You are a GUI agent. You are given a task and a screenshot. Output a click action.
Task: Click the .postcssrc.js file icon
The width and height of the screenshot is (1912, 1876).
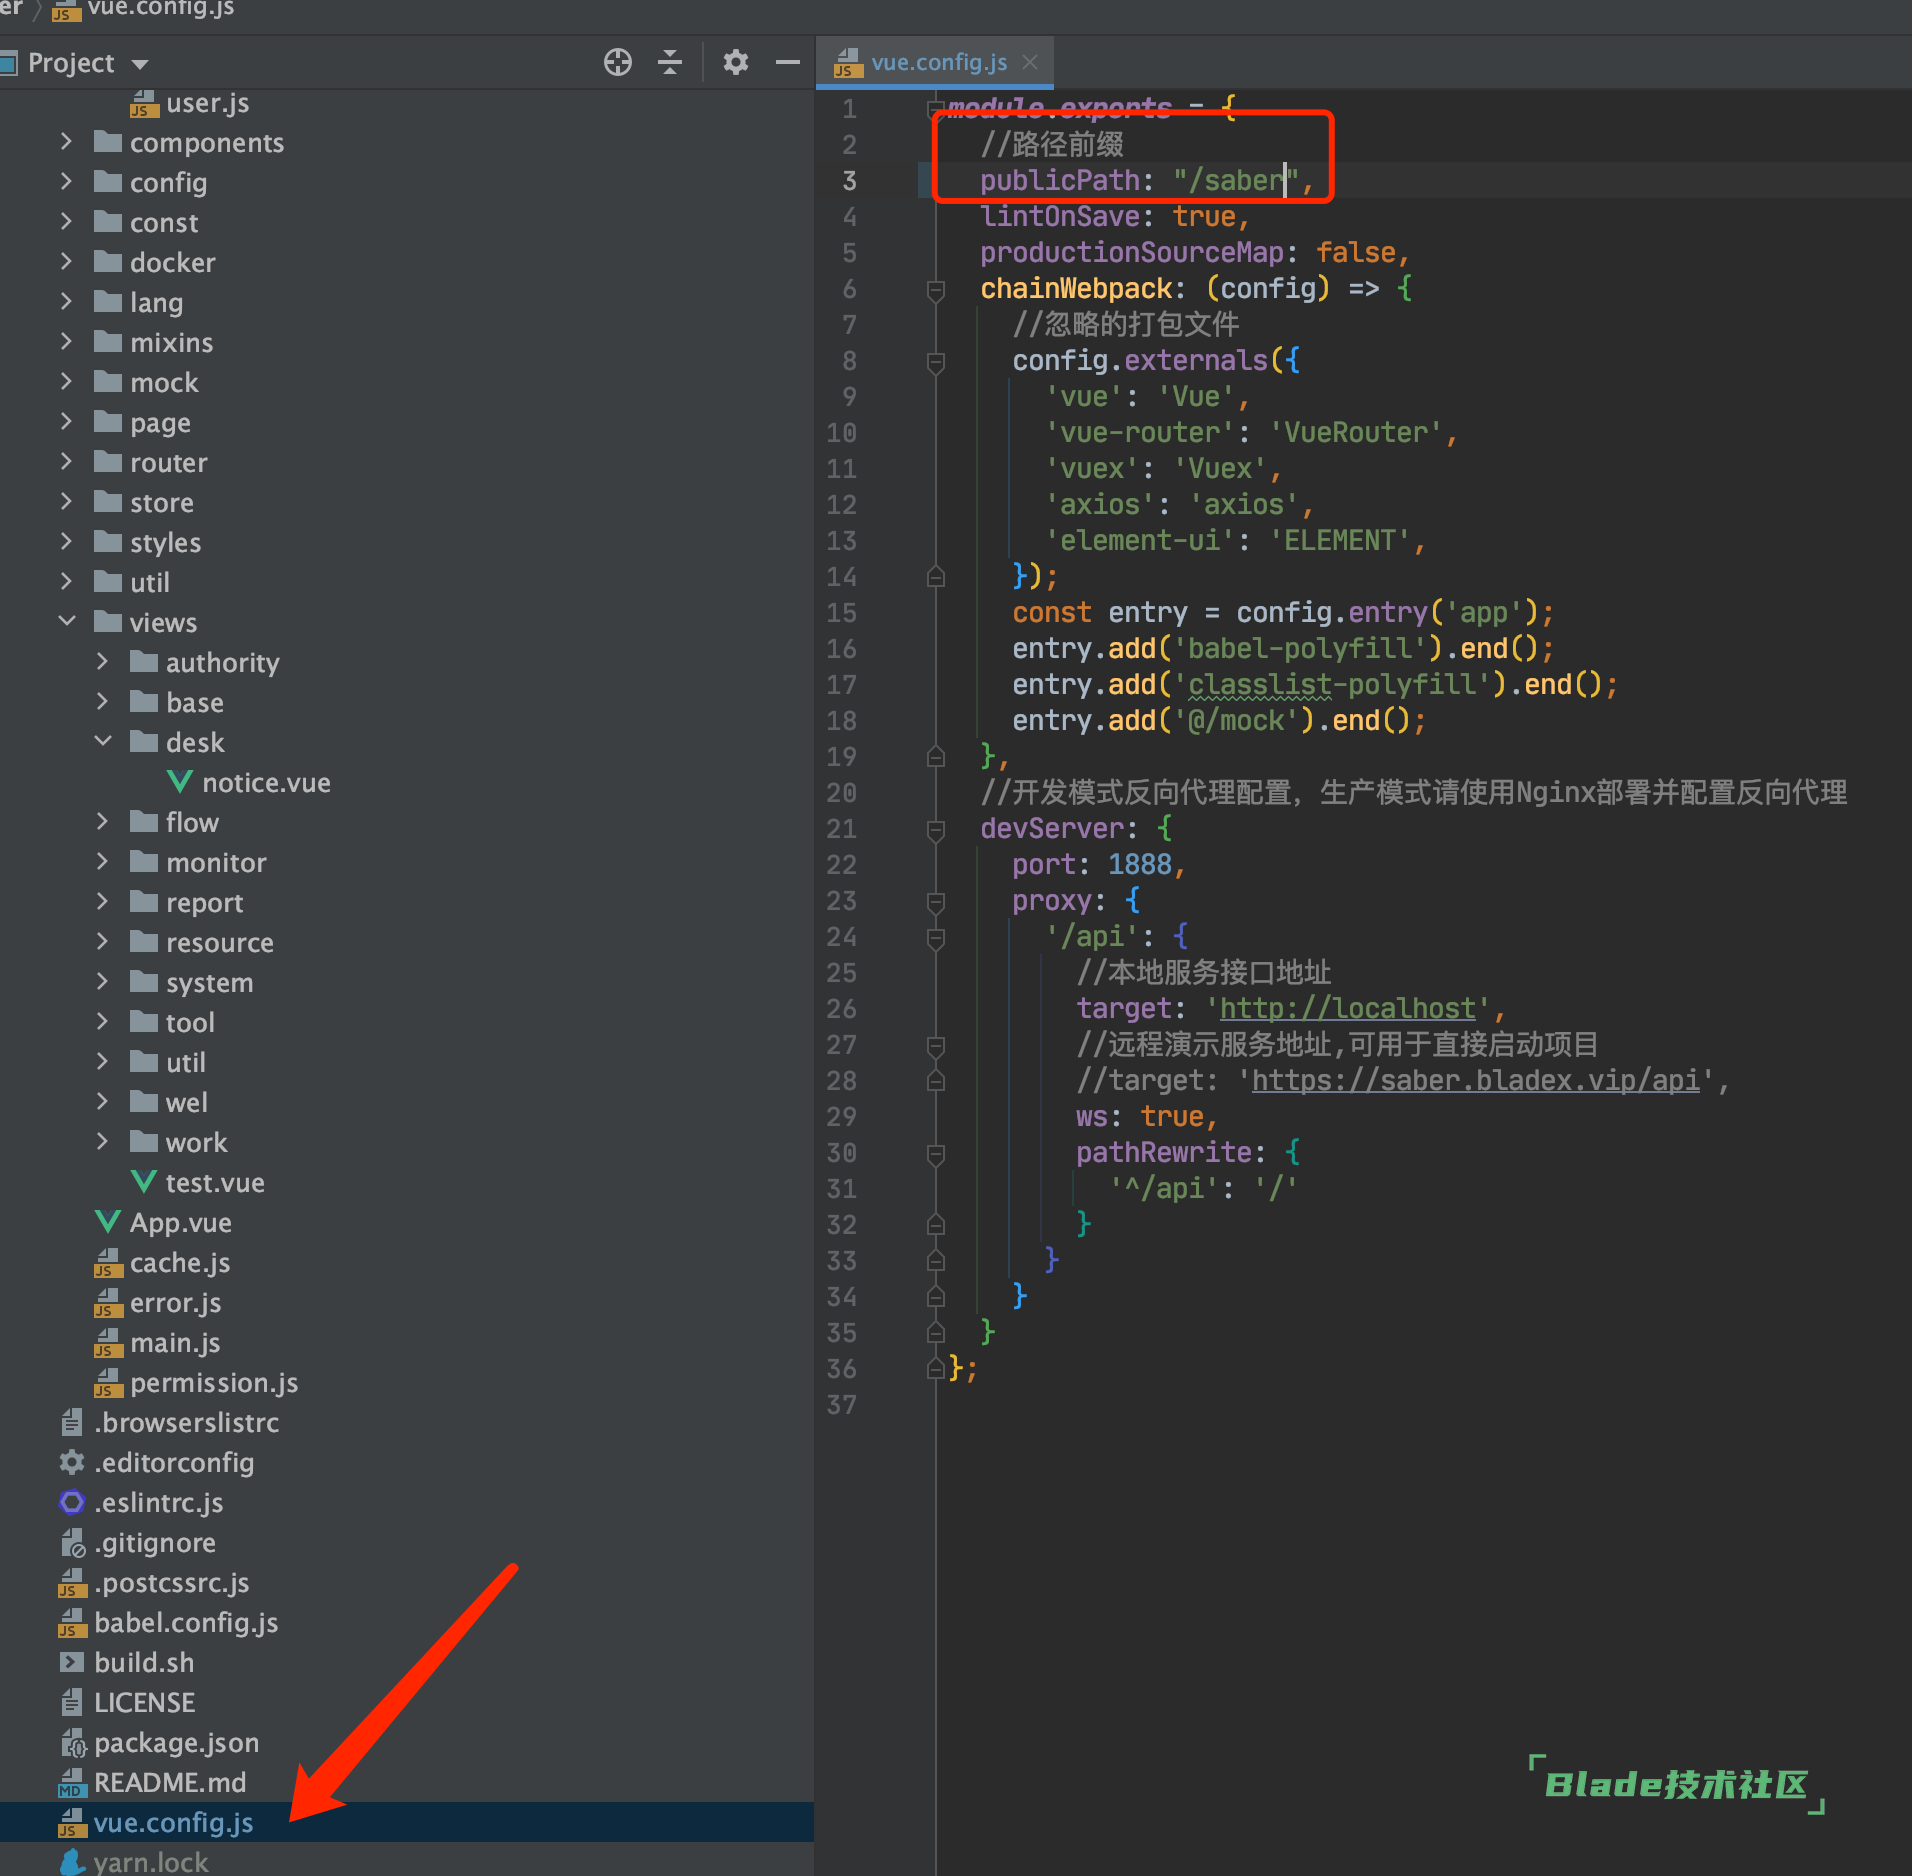click(72, 1583)
